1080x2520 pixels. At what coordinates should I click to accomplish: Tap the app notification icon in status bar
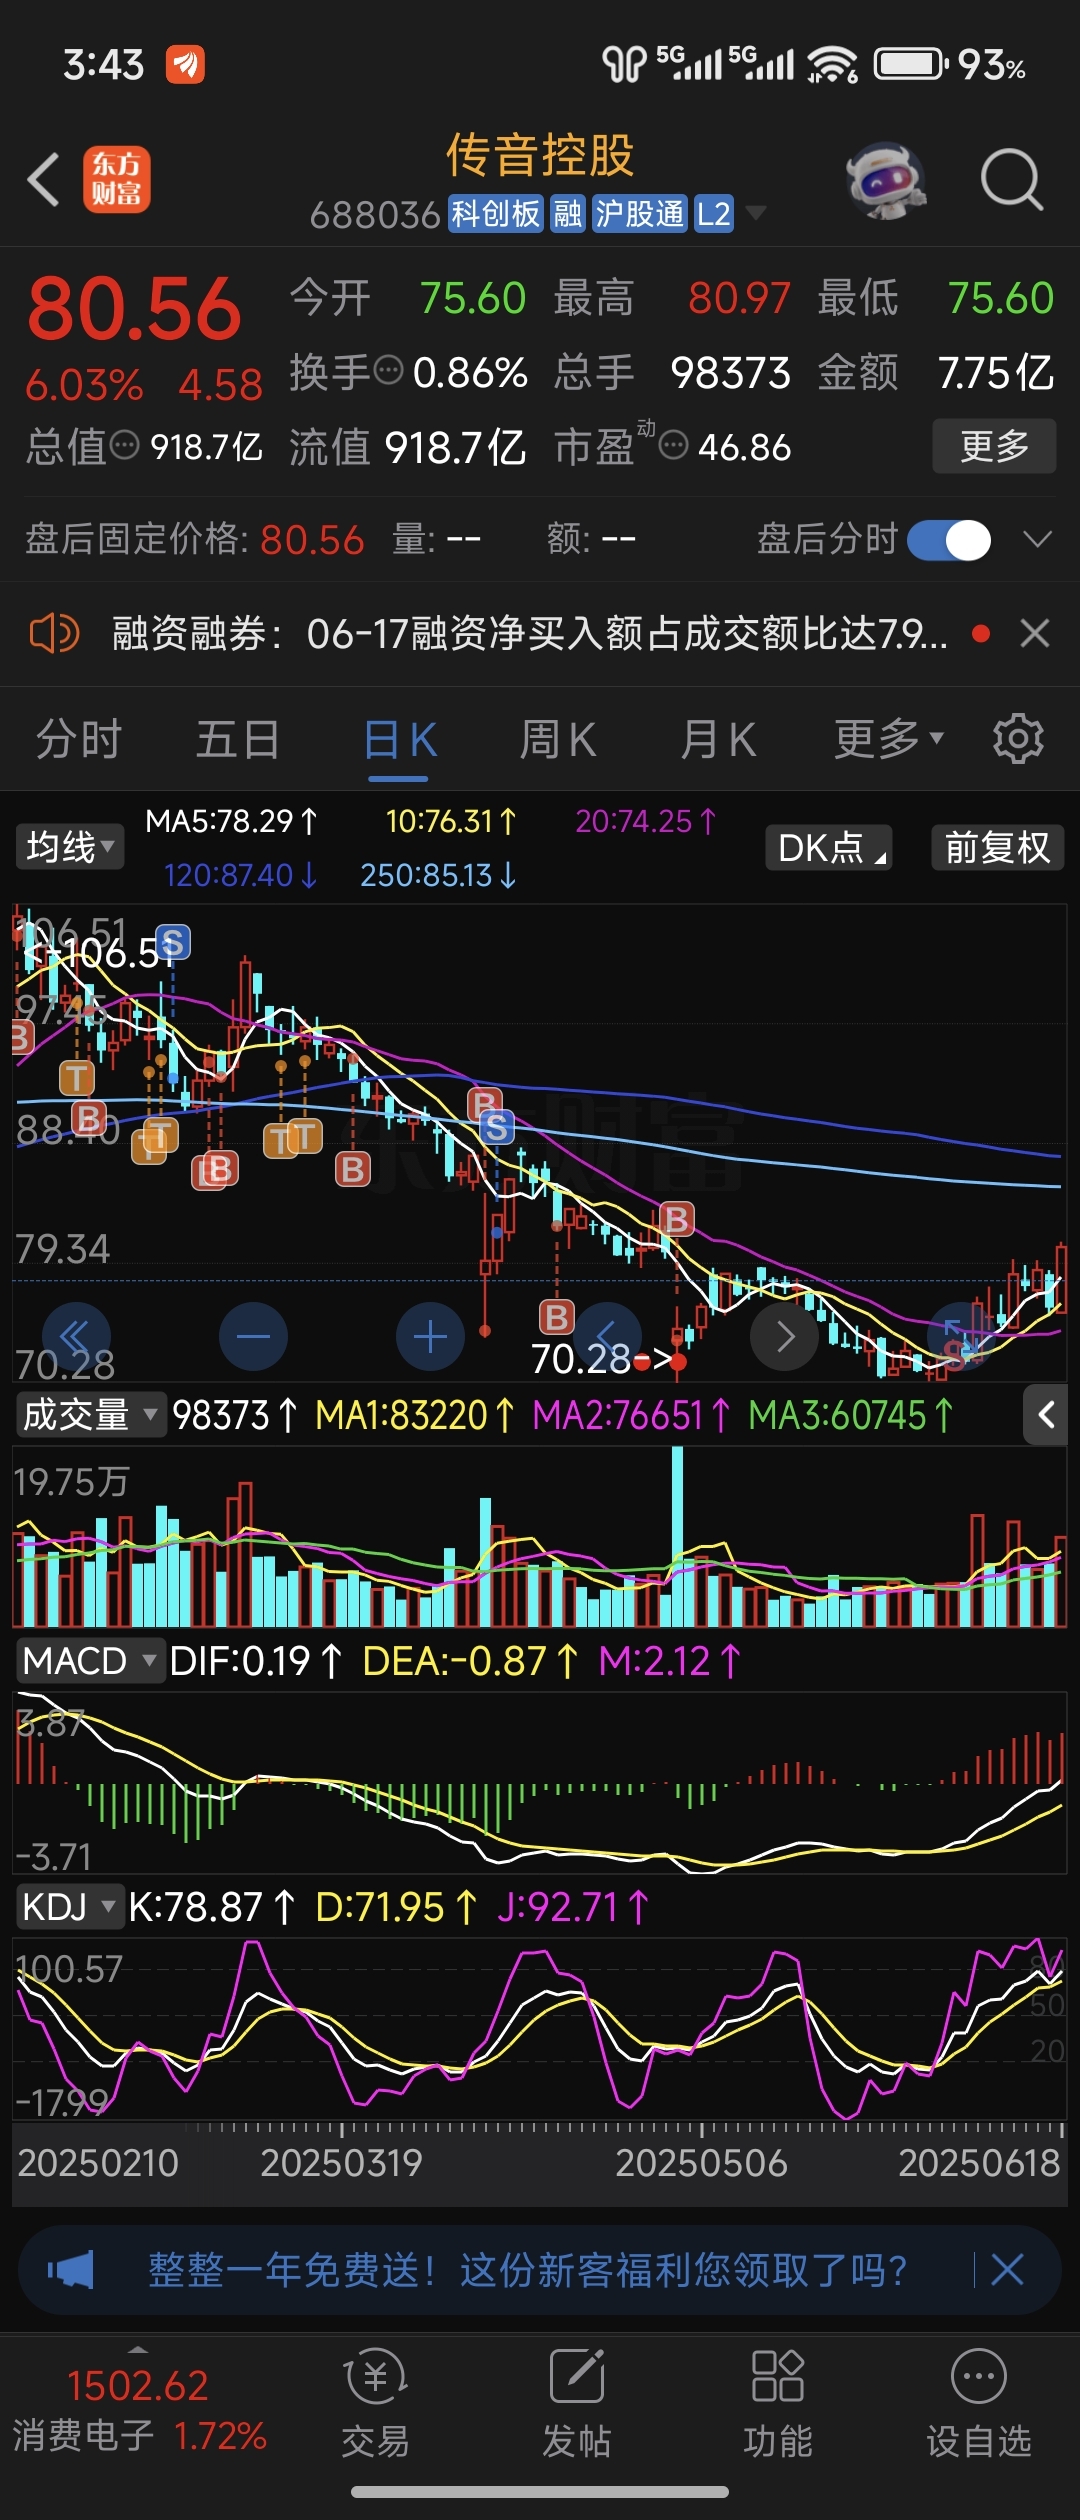[x=185, y=65]
